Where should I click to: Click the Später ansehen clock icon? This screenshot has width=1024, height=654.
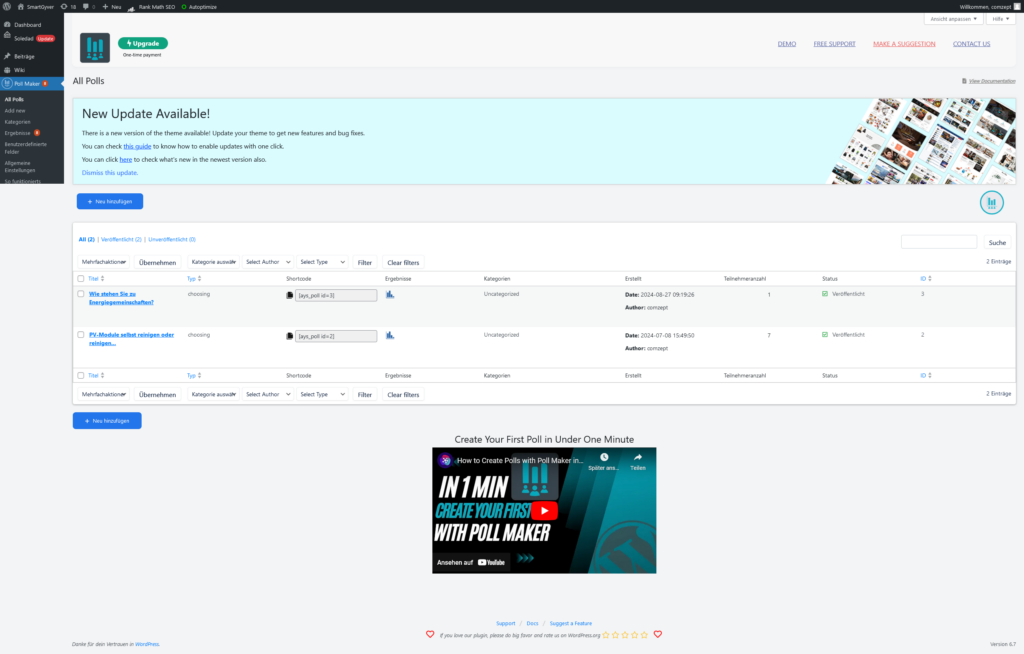pyautogui.click(x=604, y=460)
